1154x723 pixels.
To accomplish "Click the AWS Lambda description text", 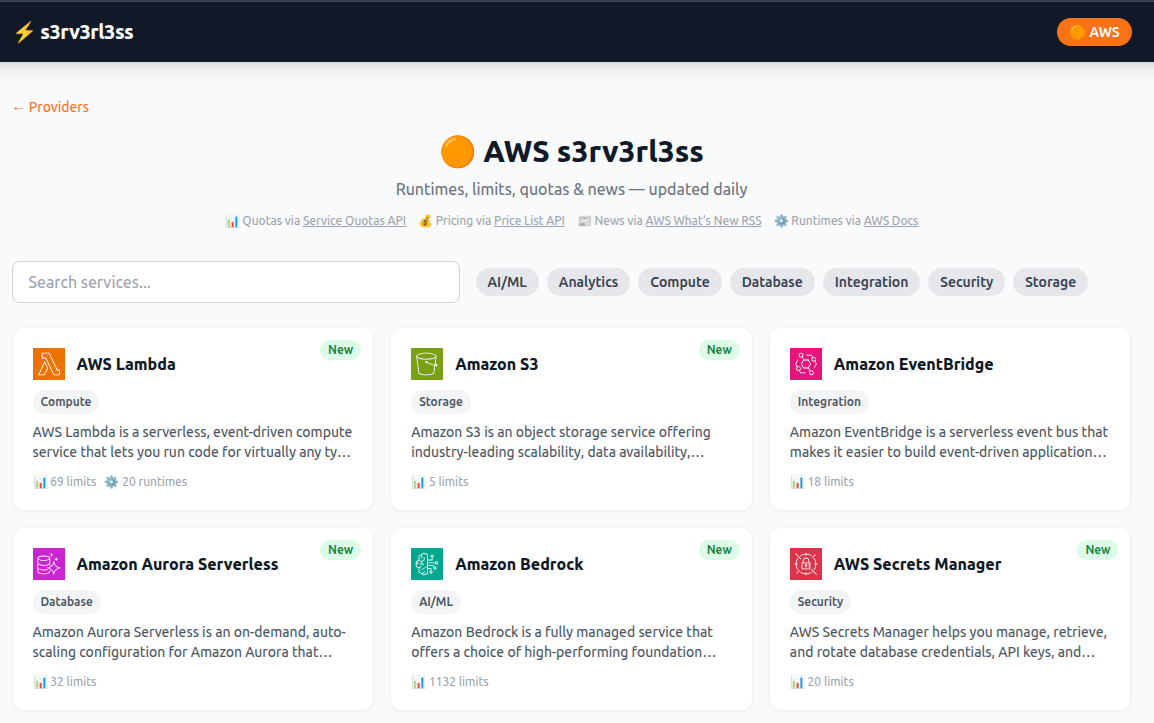I will coord(192,442).
